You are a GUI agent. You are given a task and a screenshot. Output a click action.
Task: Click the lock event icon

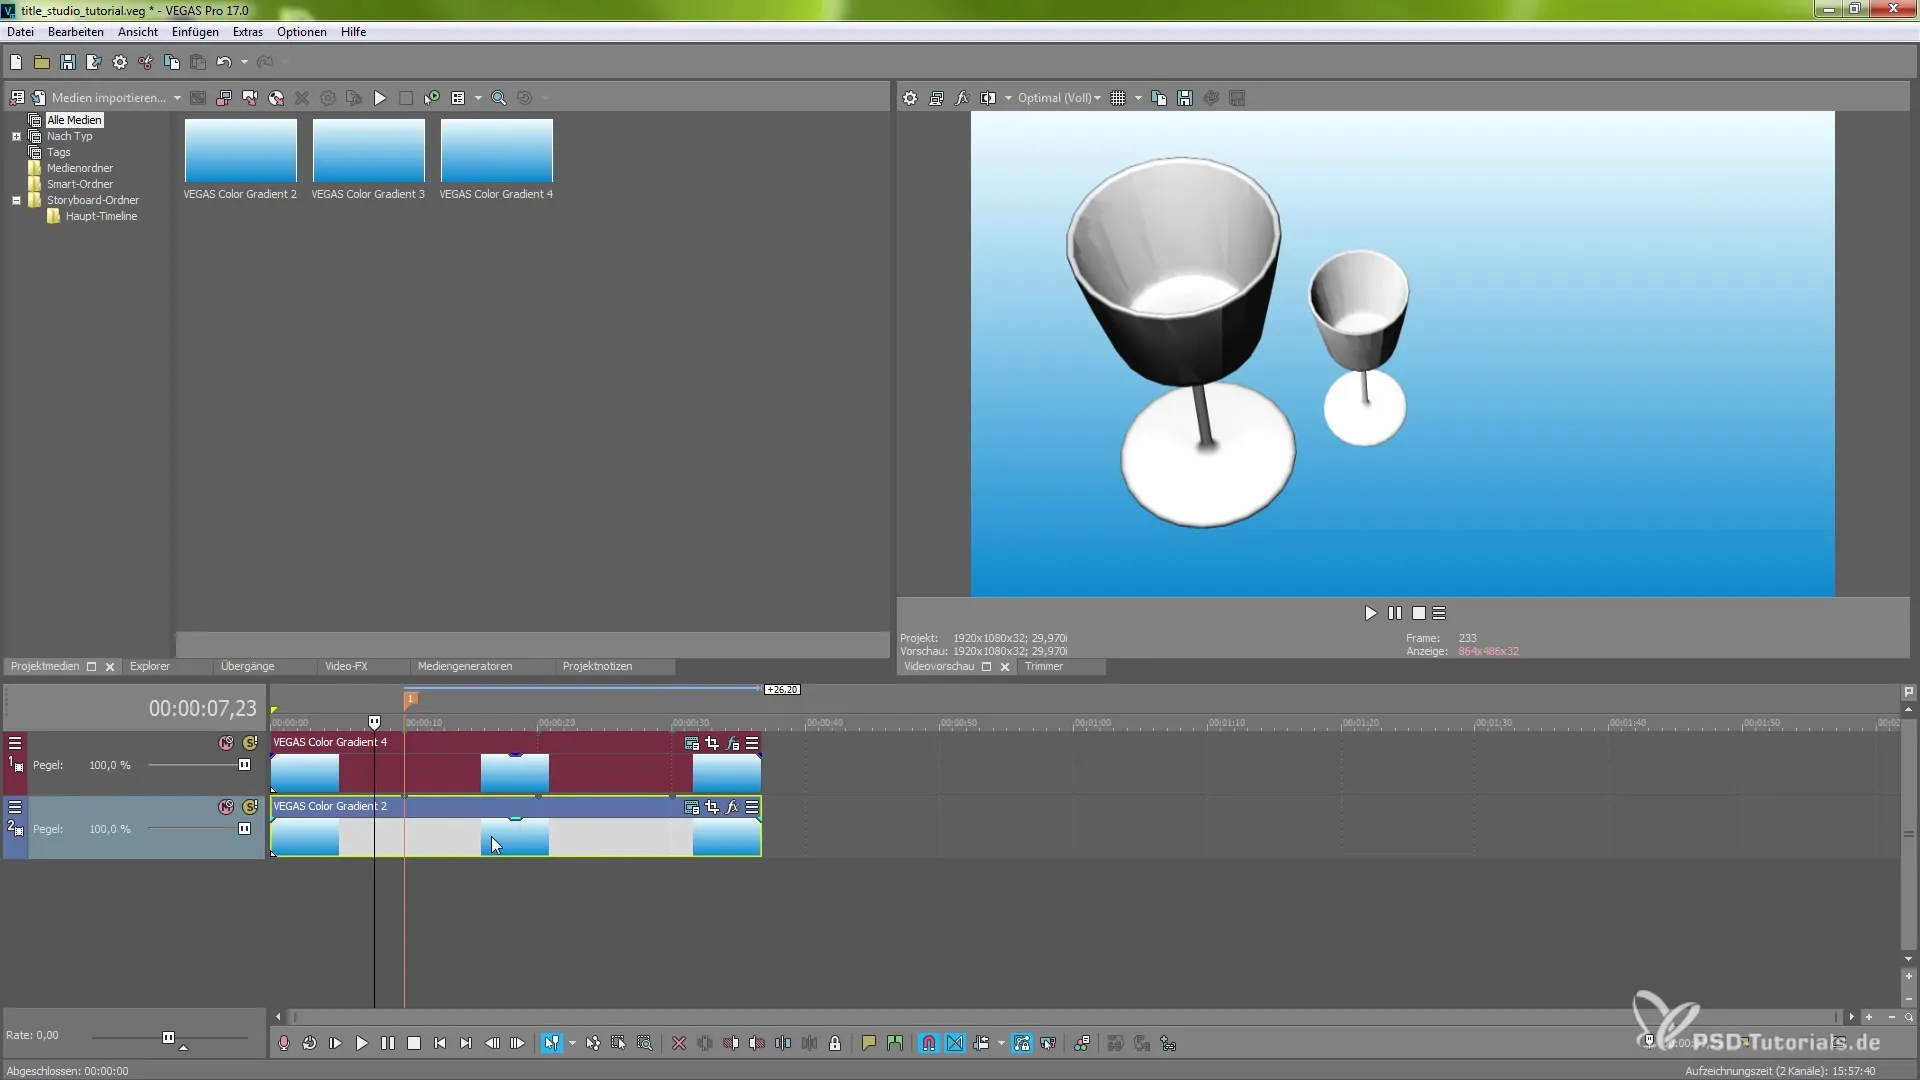tap(835, 1043)
